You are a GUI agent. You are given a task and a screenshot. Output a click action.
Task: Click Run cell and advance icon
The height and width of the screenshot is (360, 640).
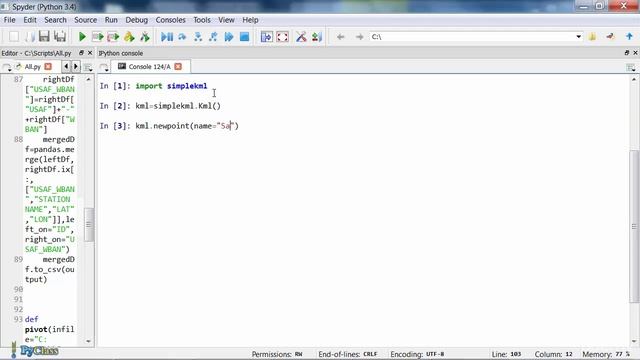point(113,37)
